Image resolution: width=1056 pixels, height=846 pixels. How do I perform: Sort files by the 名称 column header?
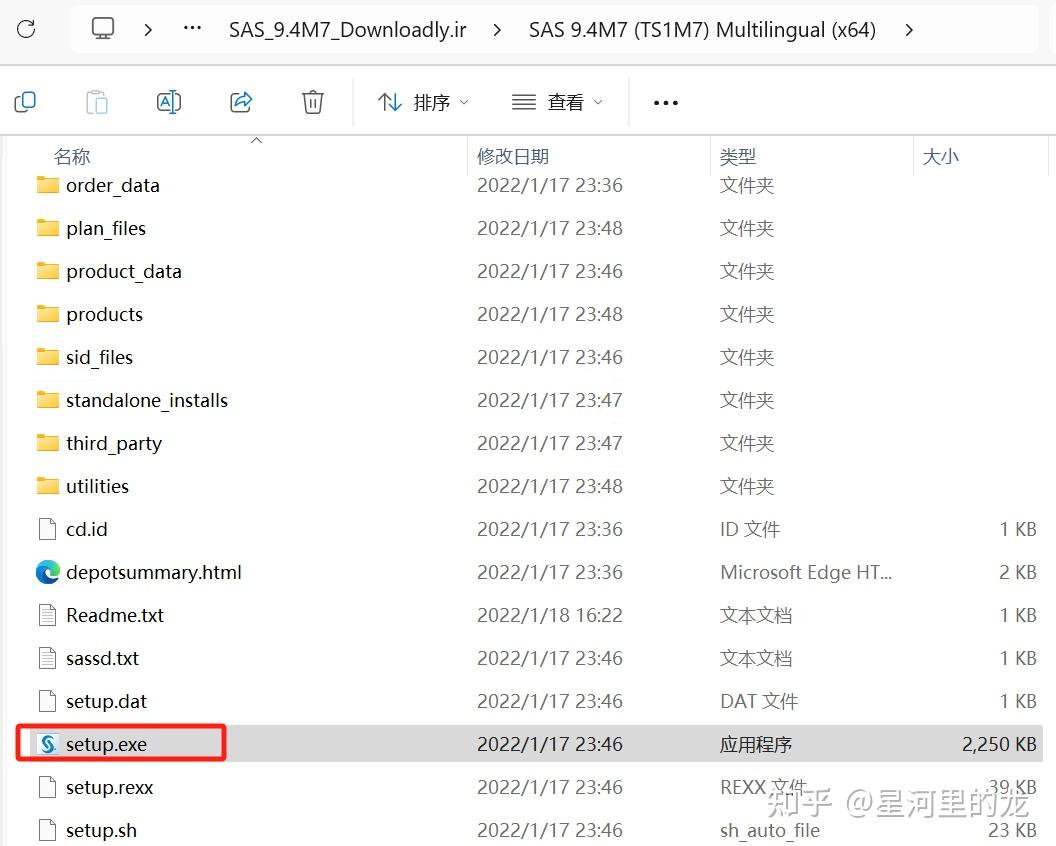[x=71, y=156]
